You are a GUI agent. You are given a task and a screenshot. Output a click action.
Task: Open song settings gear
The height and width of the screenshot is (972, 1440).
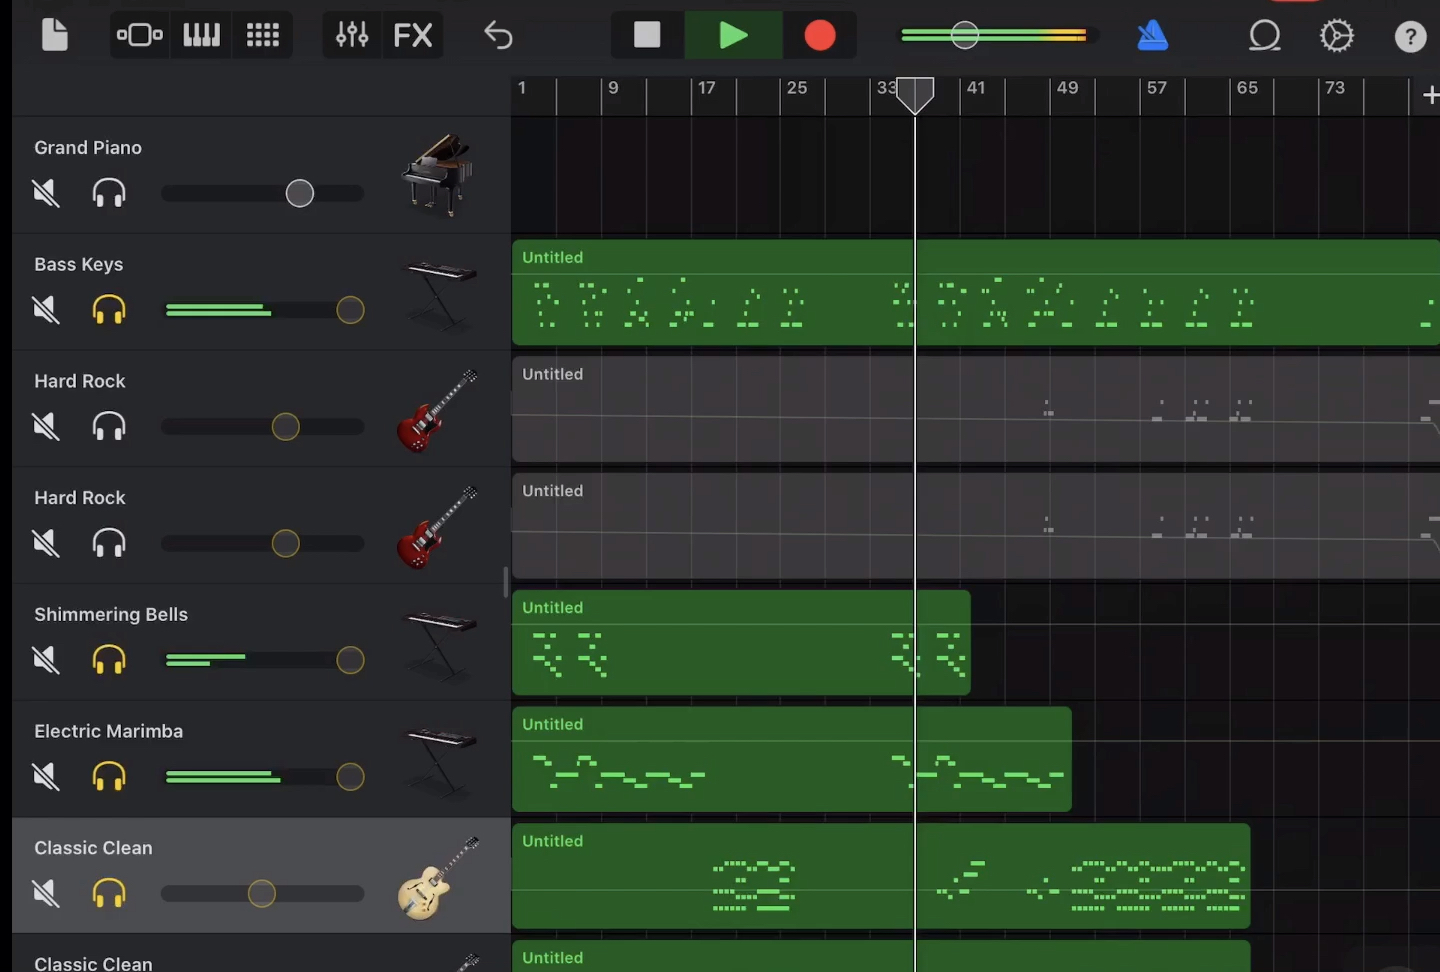1337,36
